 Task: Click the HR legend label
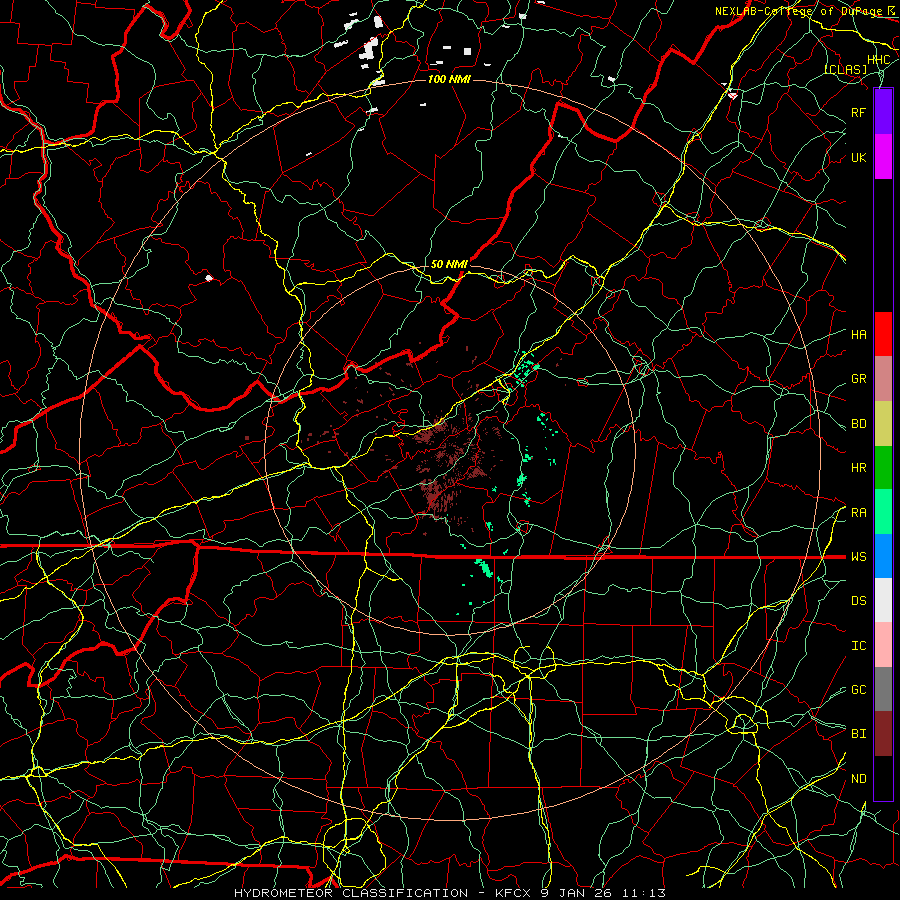pos(858,468)
